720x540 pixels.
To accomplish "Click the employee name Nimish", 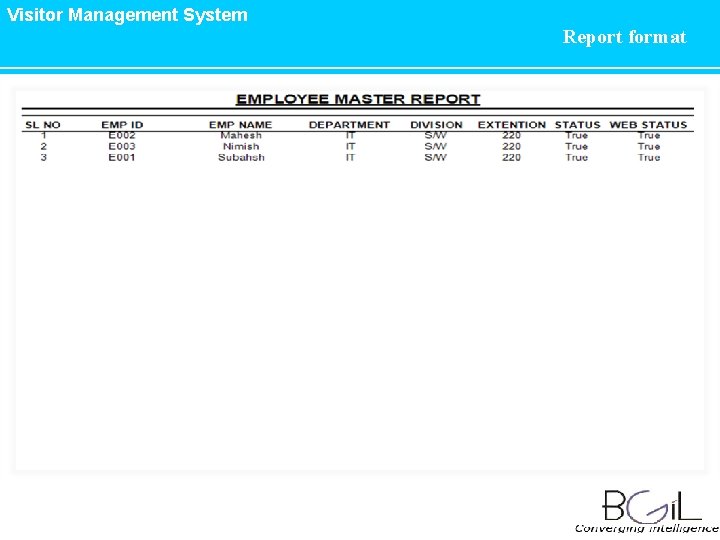I will (x=241, y=146).
